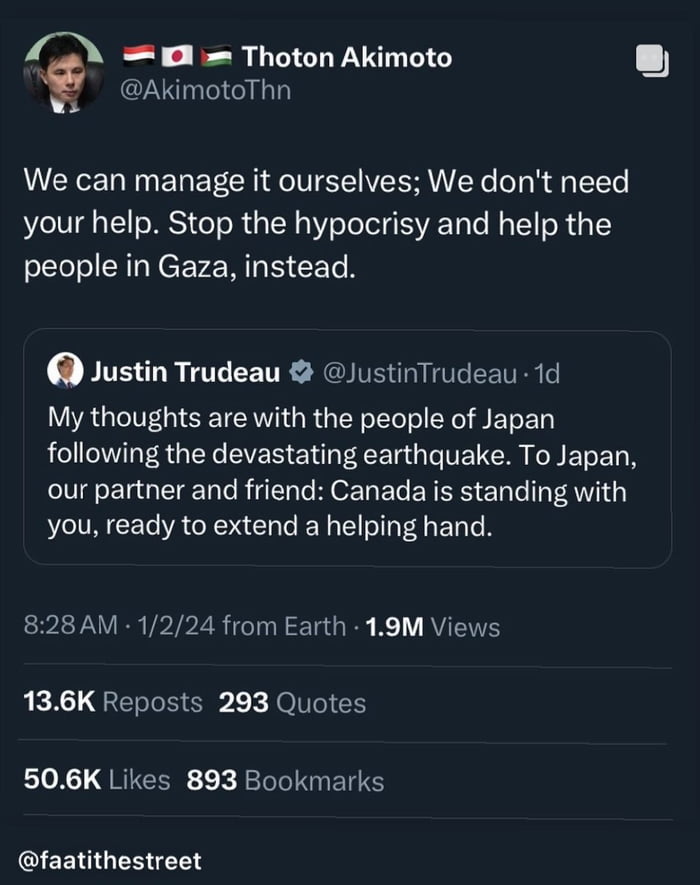This screenshot has height=885, width=700.
Task: Click the Japan flag emoji
Action: [179, 58]
